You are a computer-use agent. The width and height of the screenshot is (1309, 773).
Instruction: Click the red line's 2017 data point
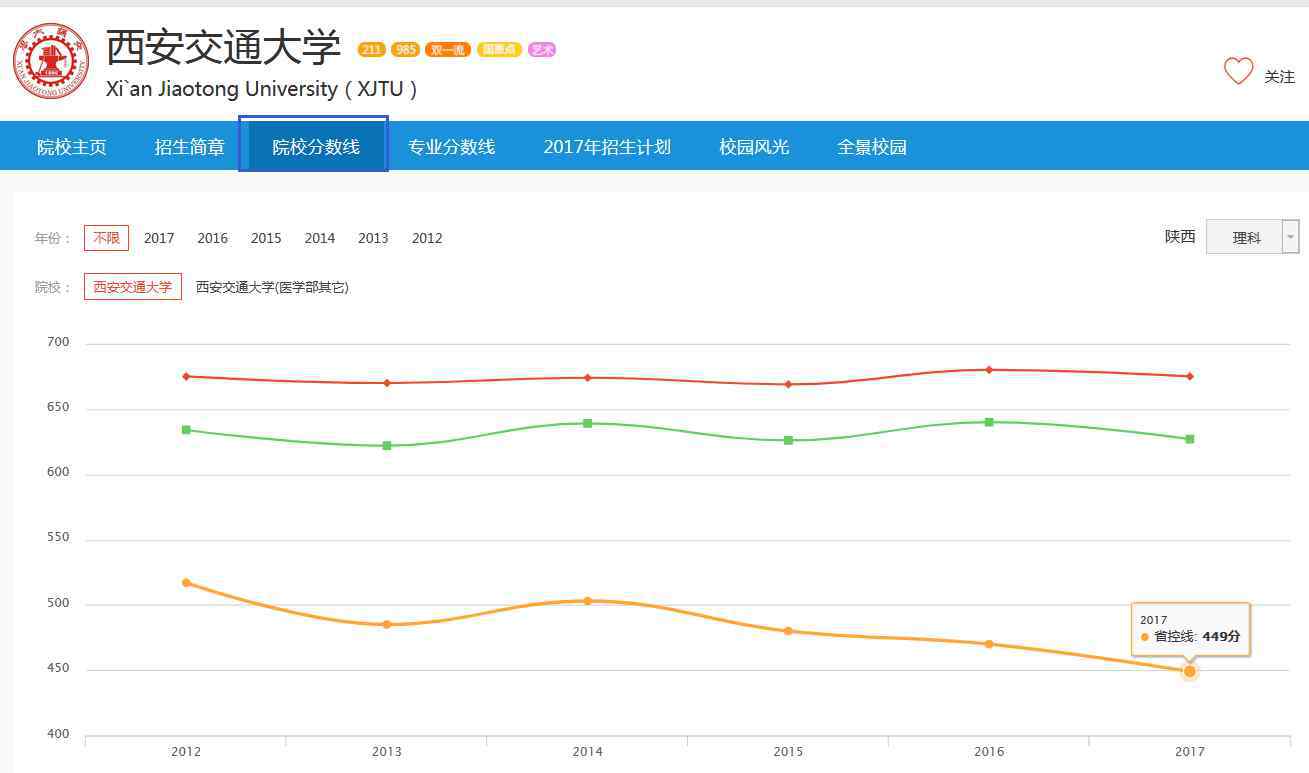coord(1190,376)
